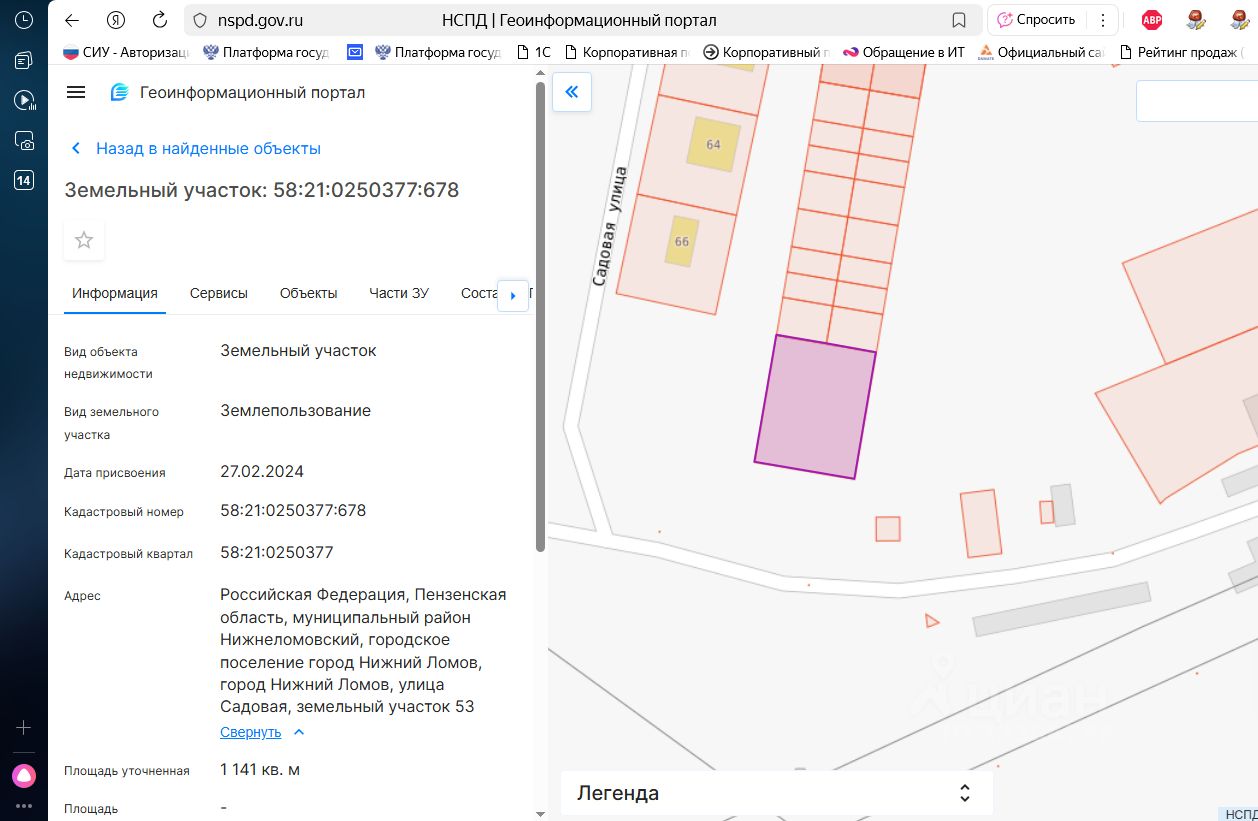Image resolution: width=1258 pixels, height=821 pixels.
Task: Collapse address with Свернуть chevron
Action: click(x=298, y=732)
